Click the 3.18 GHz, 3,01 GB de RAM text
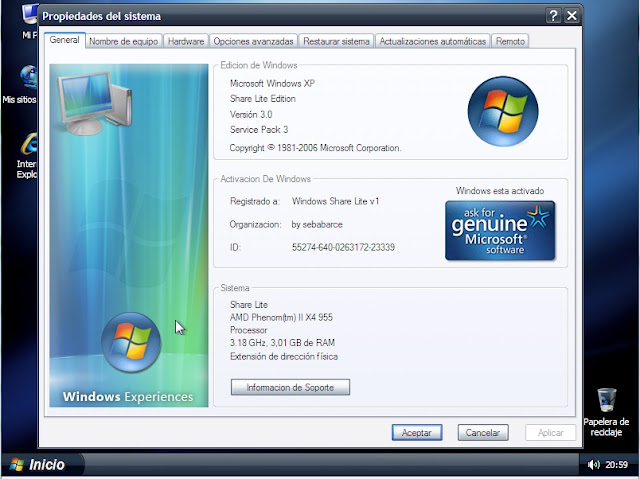 click(x=282, y=343)
